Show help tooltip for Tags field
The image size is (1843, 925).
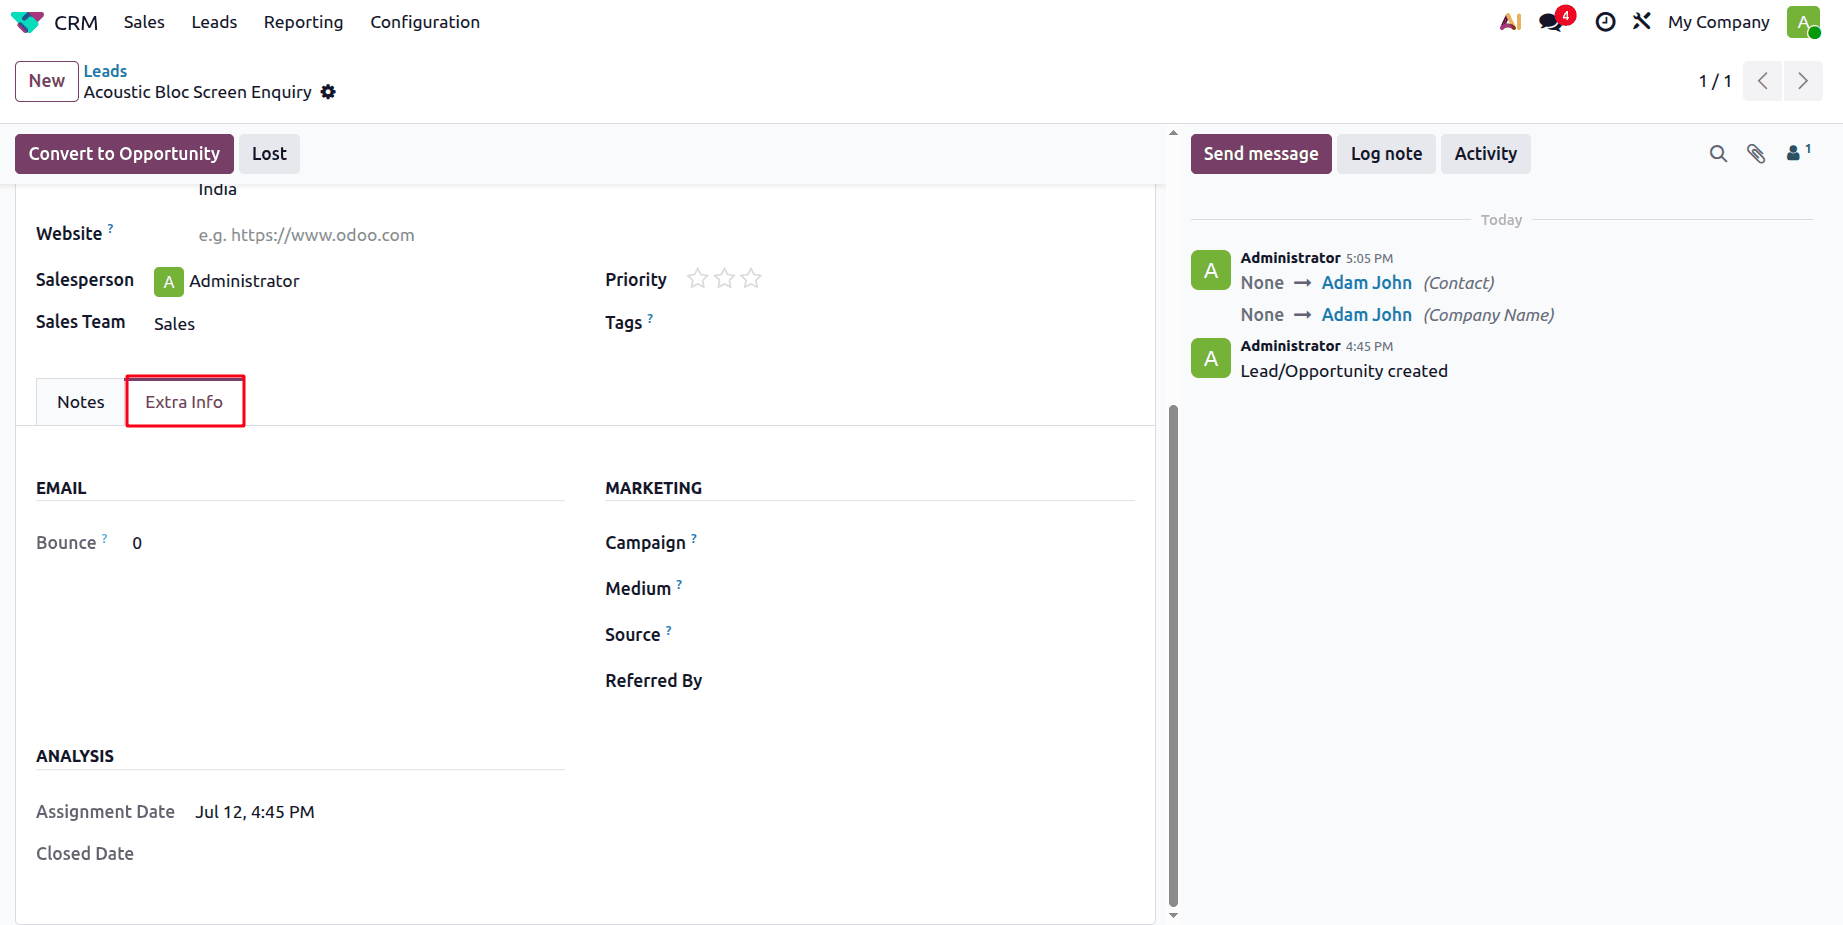[650, 317]
